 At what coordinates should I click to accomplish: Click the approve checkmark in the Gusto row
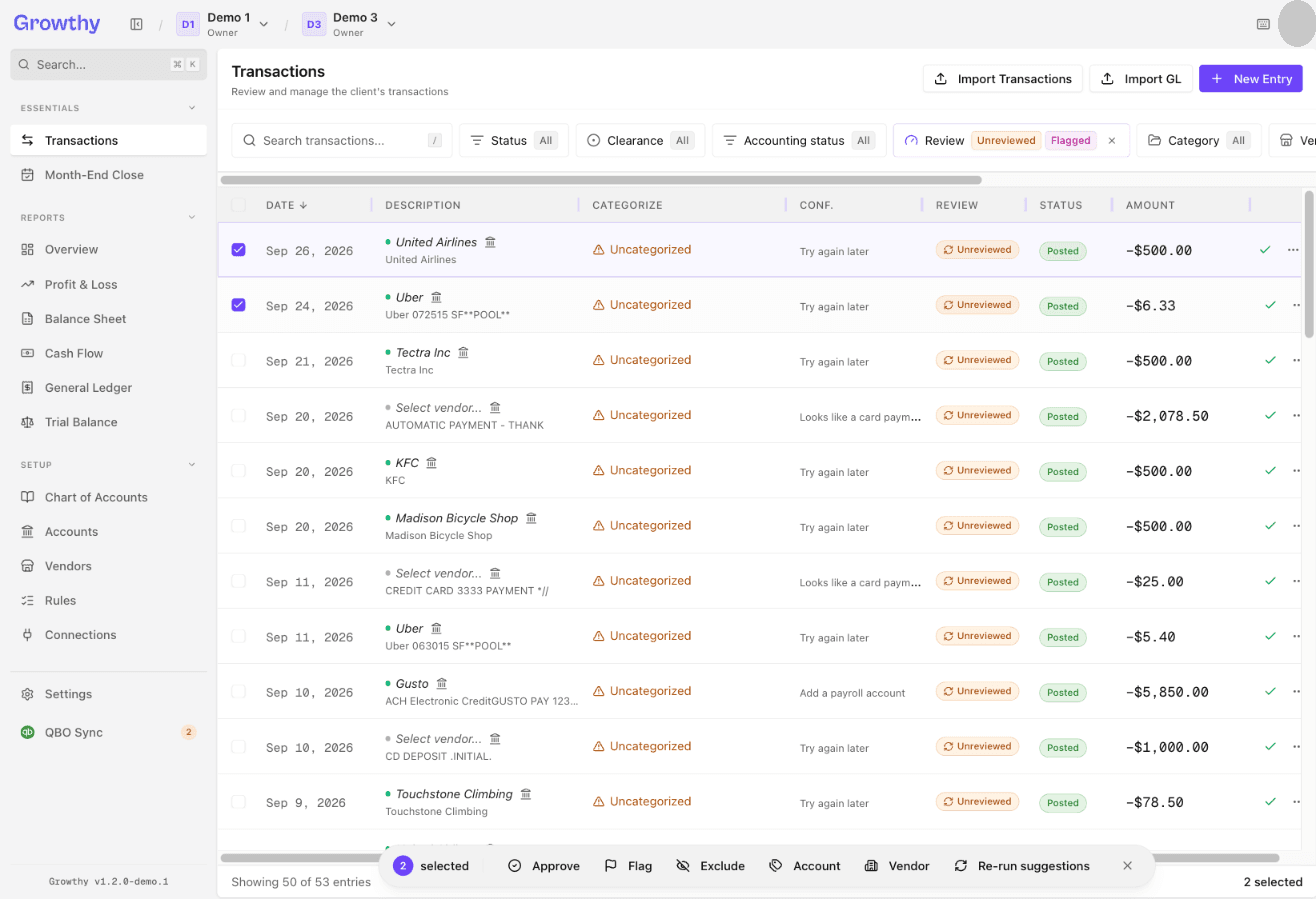point(1270,691)
